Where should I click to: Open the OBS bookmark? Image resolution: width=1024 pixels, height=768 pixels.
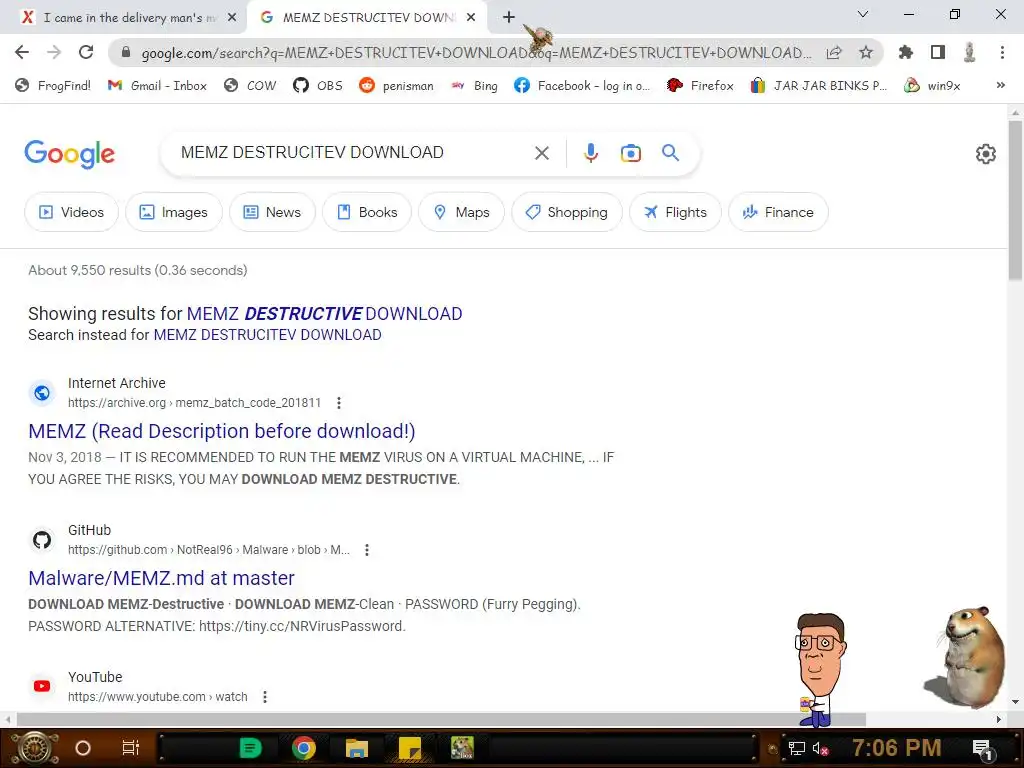(x=318, y=86)
